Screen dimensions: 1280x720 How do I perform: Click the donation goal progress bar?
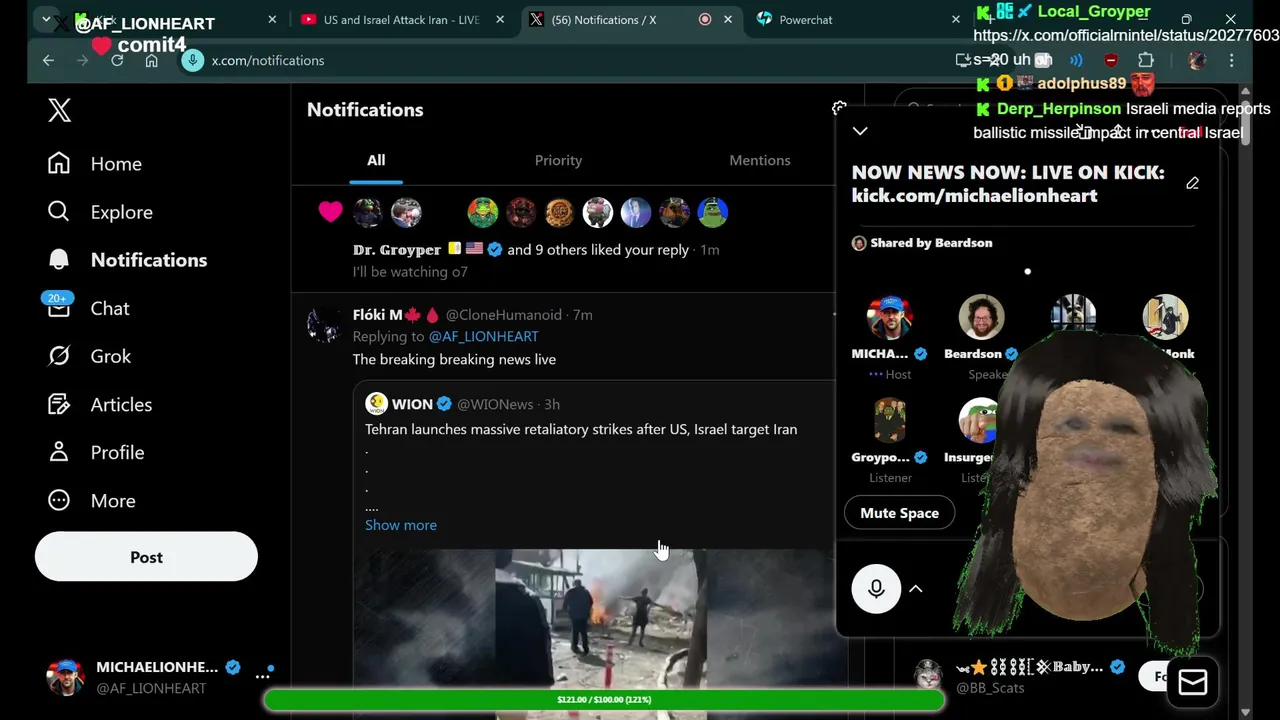pyautogui.click(x=604, y=700)
